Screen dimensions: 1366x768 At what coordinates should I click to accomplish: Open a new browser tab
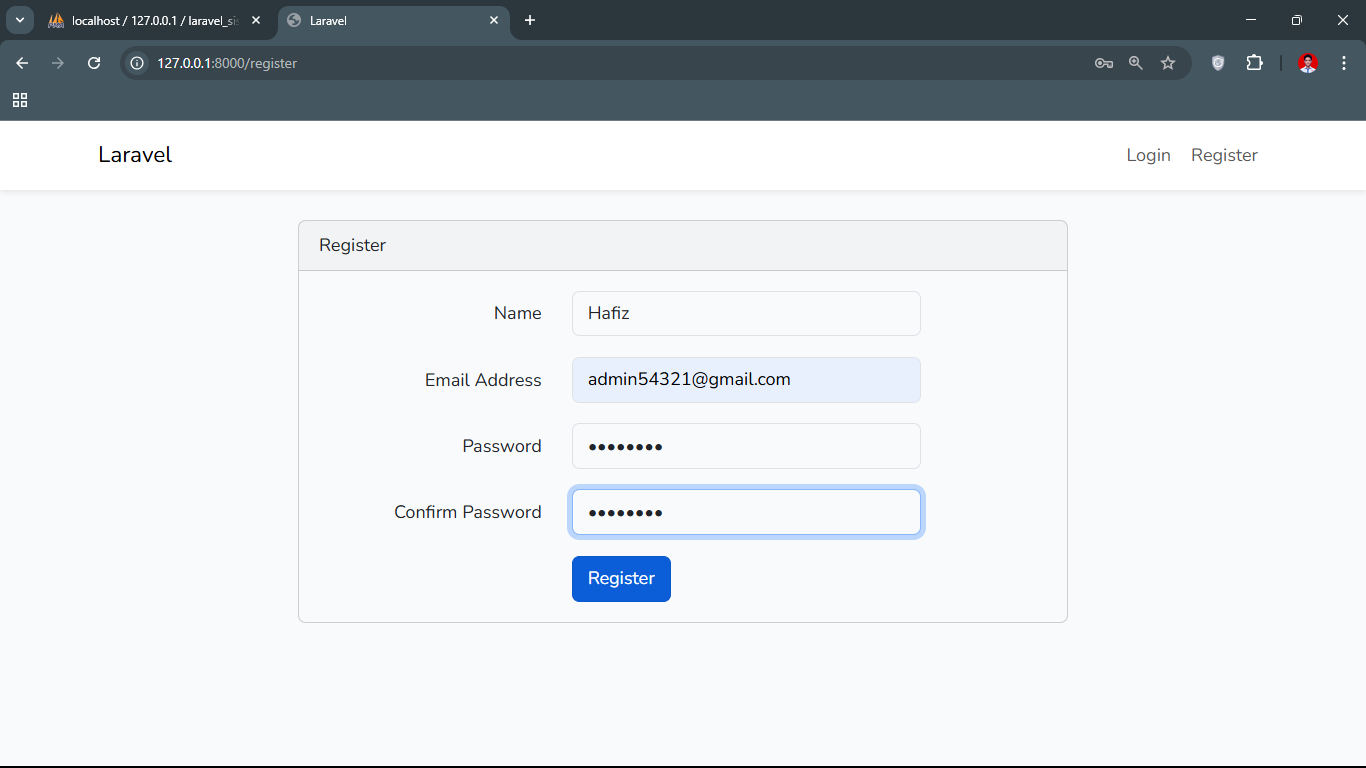(530, 20)
